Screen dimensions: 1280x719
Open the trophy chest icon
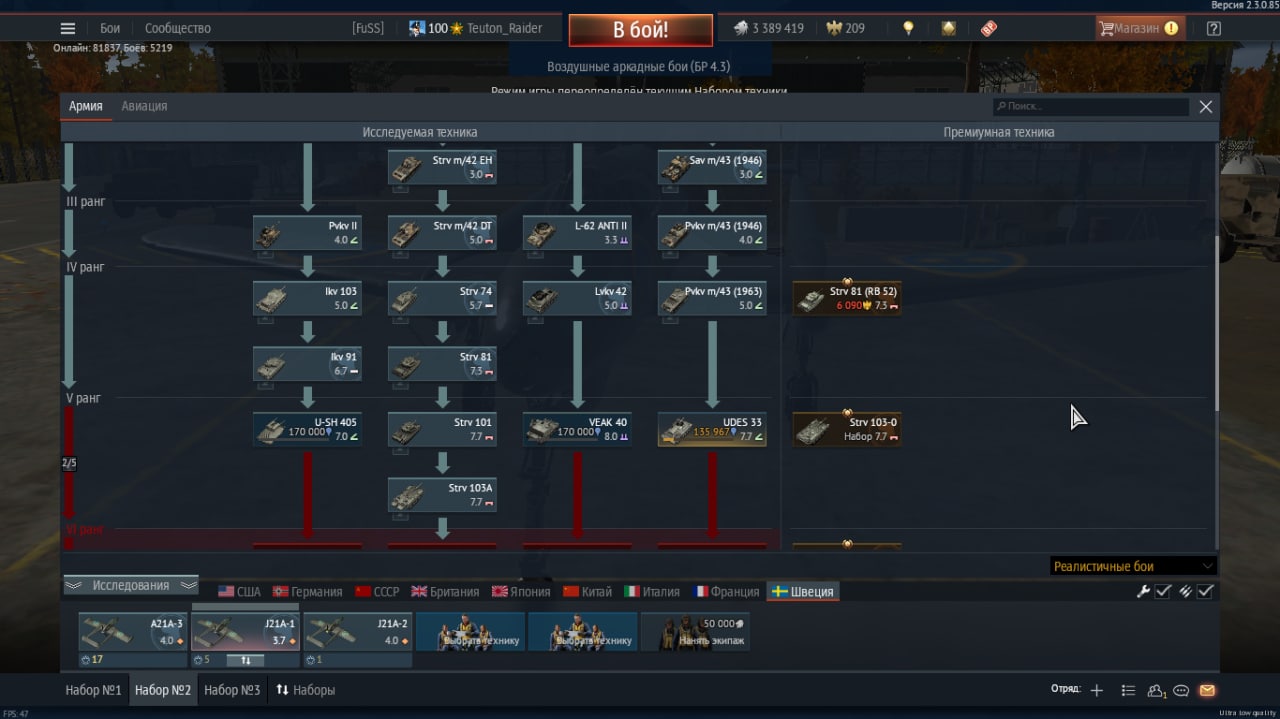tap(948, 28)
